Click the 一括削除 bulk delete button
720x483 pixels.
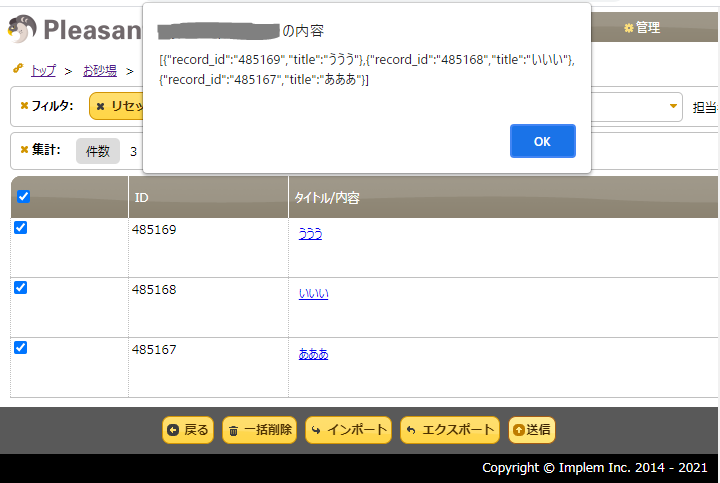coord(259,430)
